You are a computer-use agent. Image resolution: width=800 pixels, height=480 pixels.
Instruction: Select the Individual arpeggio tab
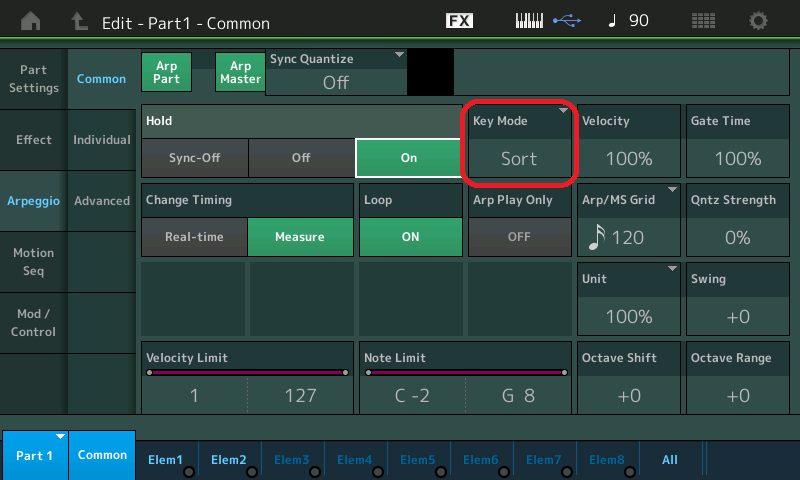coord(102,140)
